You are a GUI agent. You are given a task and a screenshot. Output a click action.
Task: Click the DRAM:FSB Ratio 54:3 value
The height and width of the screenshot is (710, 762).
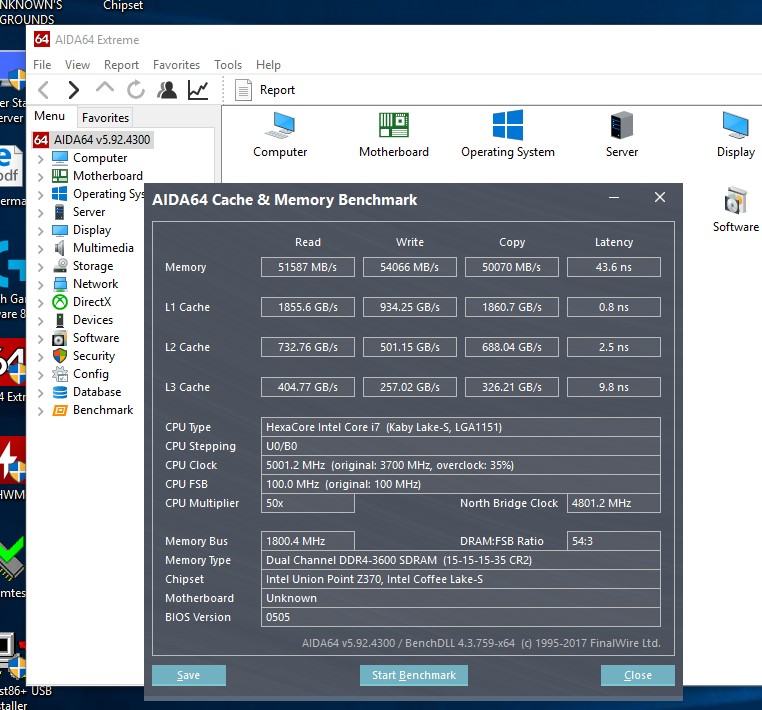[614, 541]
